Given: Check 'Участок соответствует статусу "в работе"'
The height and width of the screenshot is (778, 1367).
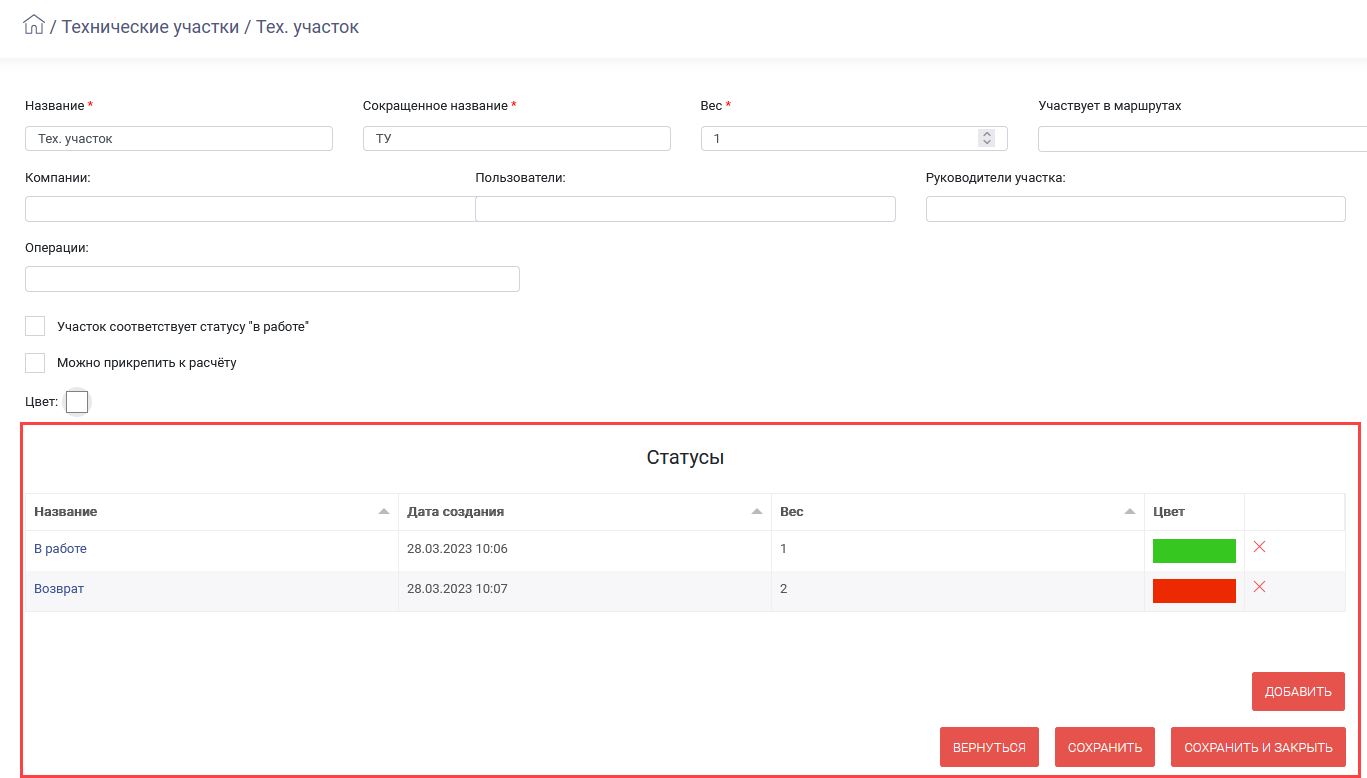Looking at the screenshot, I should (35, 326).
